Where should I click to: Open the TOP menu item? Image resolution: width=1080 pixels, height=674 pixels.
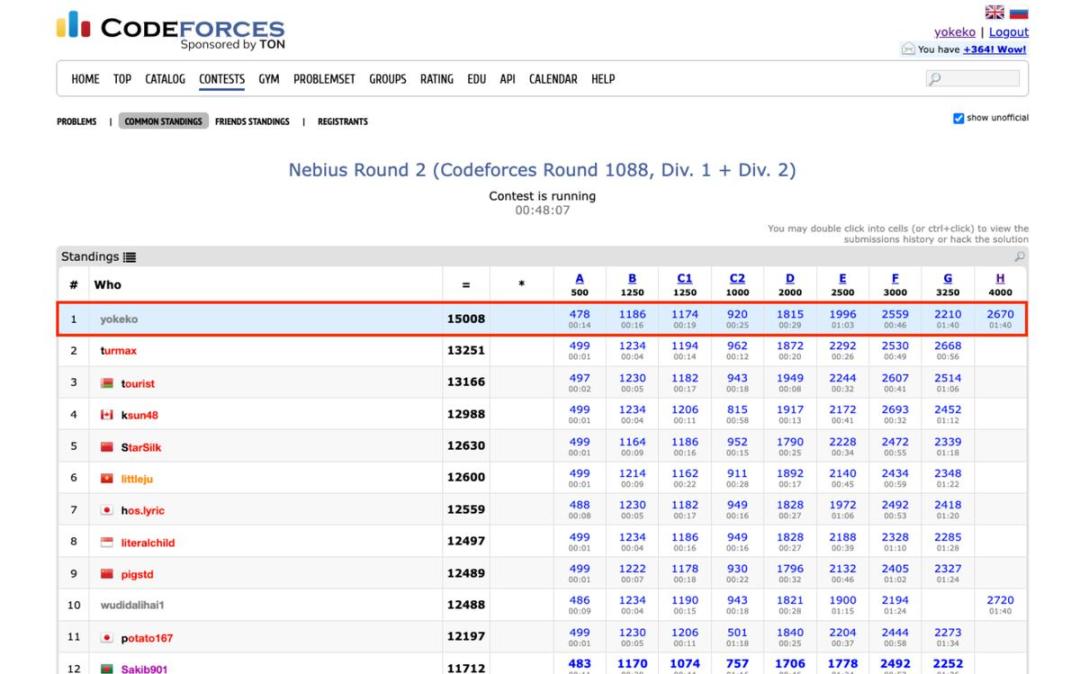point(122,79)
